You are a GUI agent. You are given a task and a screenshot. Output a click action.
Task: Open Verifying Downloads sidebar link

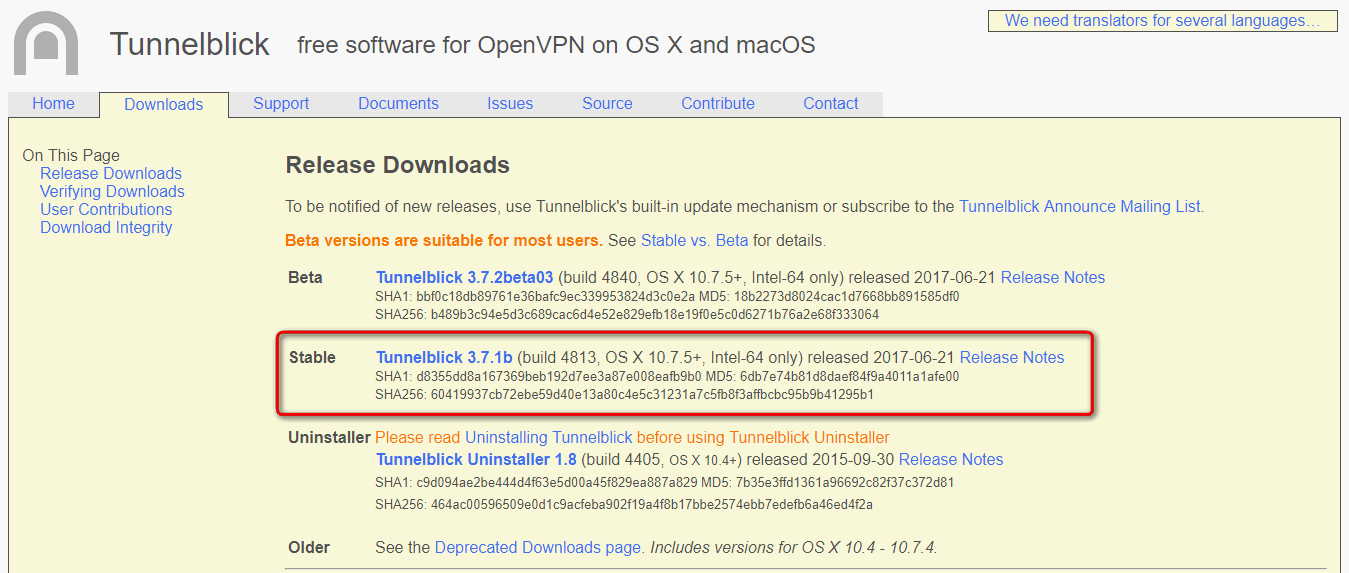click(112, 192)
